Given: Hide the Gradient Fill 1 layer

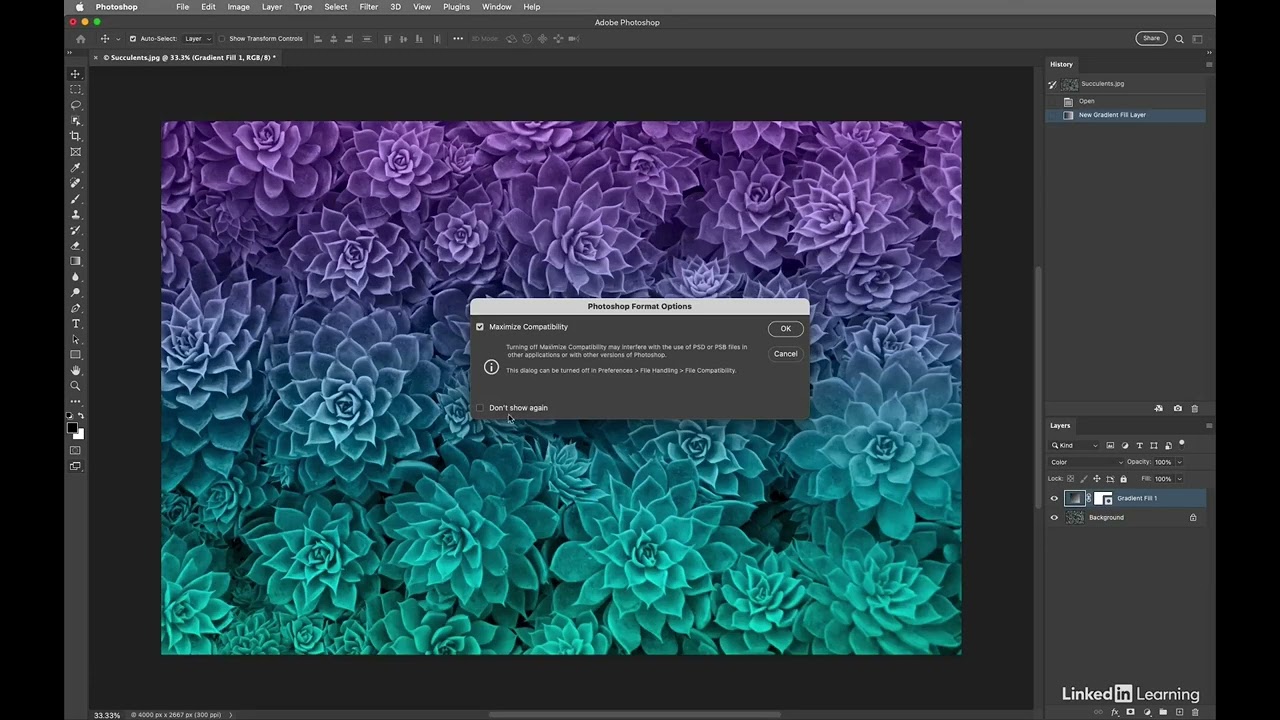Looking at the screenshot, I should [x=1053, y=498].
